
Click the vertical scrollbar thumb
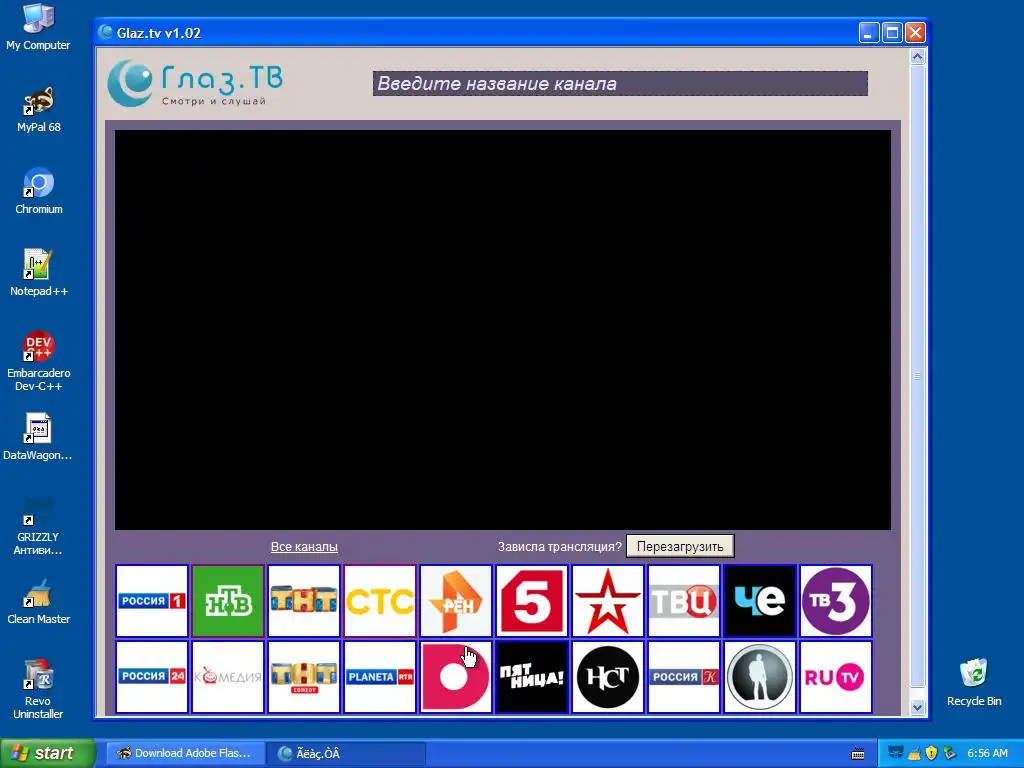[917, 376]
